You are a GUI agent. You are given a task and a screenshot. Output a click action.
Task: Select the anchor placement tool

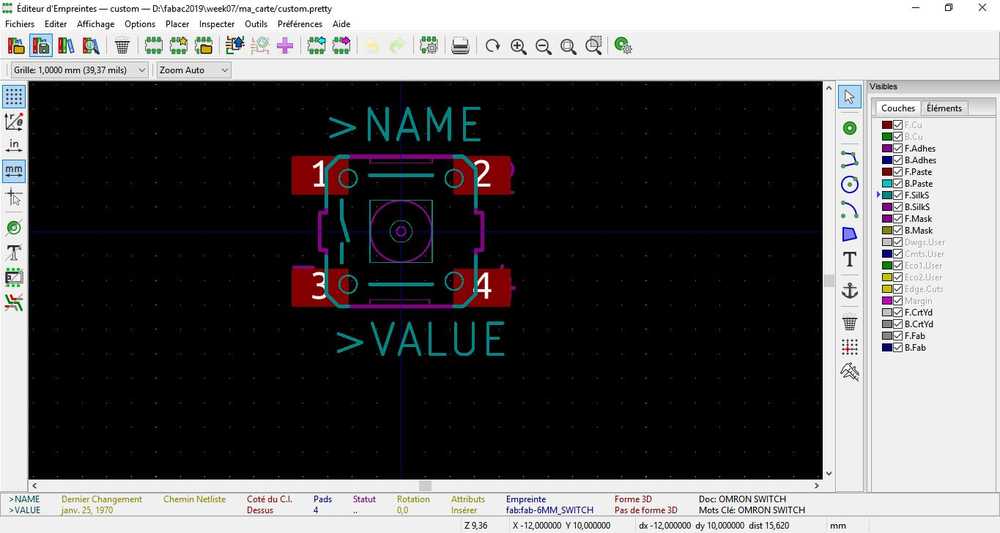point(849,291)
